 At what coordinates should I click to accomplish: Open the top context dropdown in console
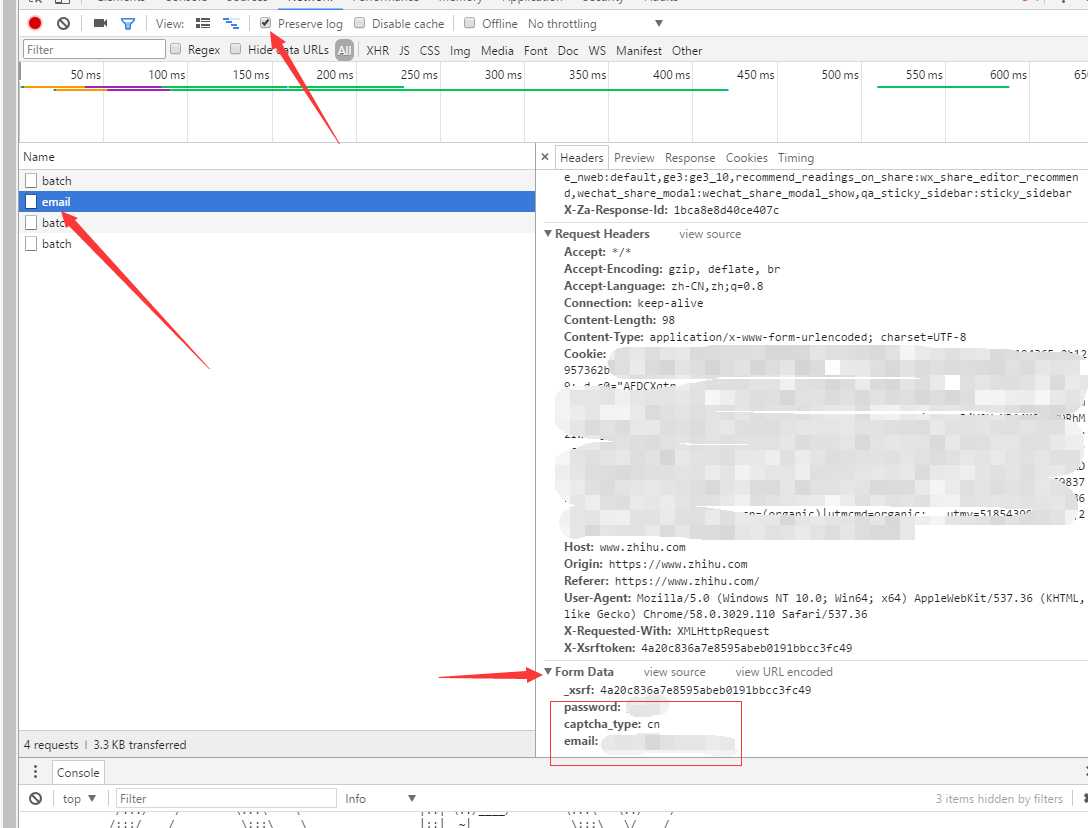(79, 798)
